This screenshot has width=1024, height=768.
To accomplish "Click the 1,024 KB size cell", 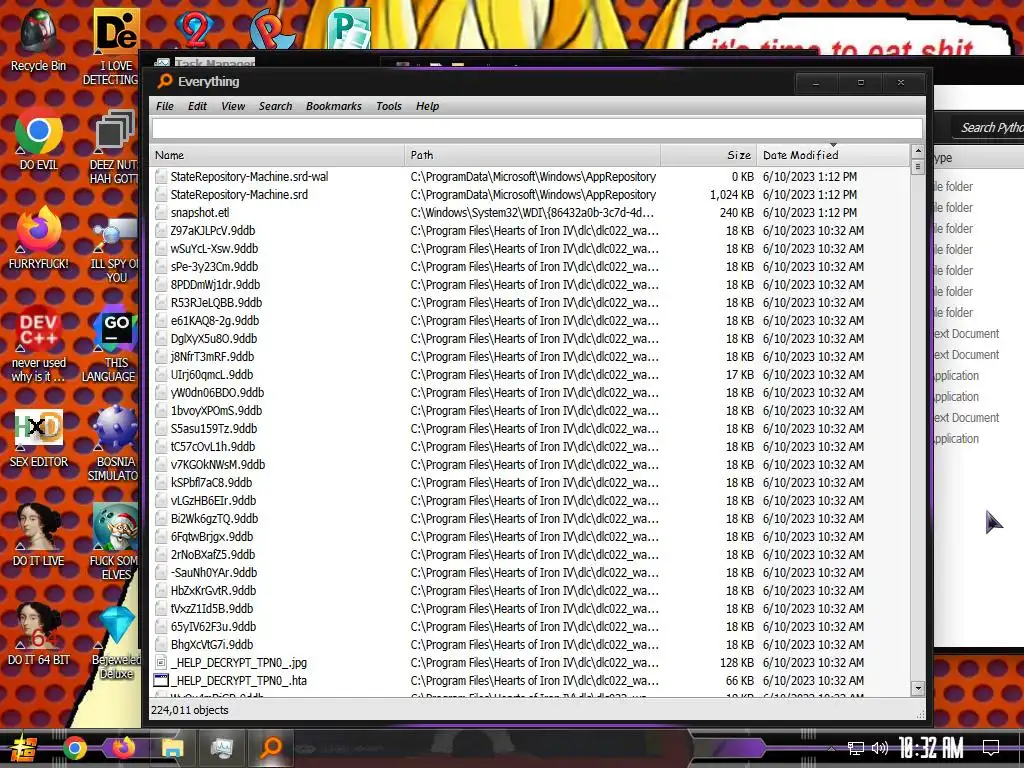I will click(731, 195).
